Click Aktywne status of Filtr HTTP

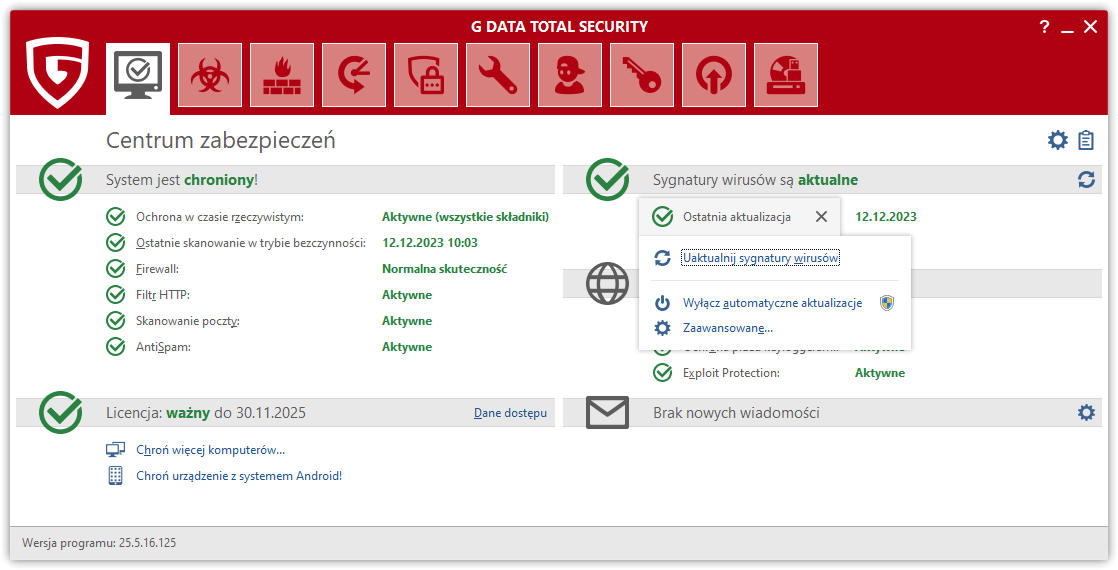coord(406,295)
